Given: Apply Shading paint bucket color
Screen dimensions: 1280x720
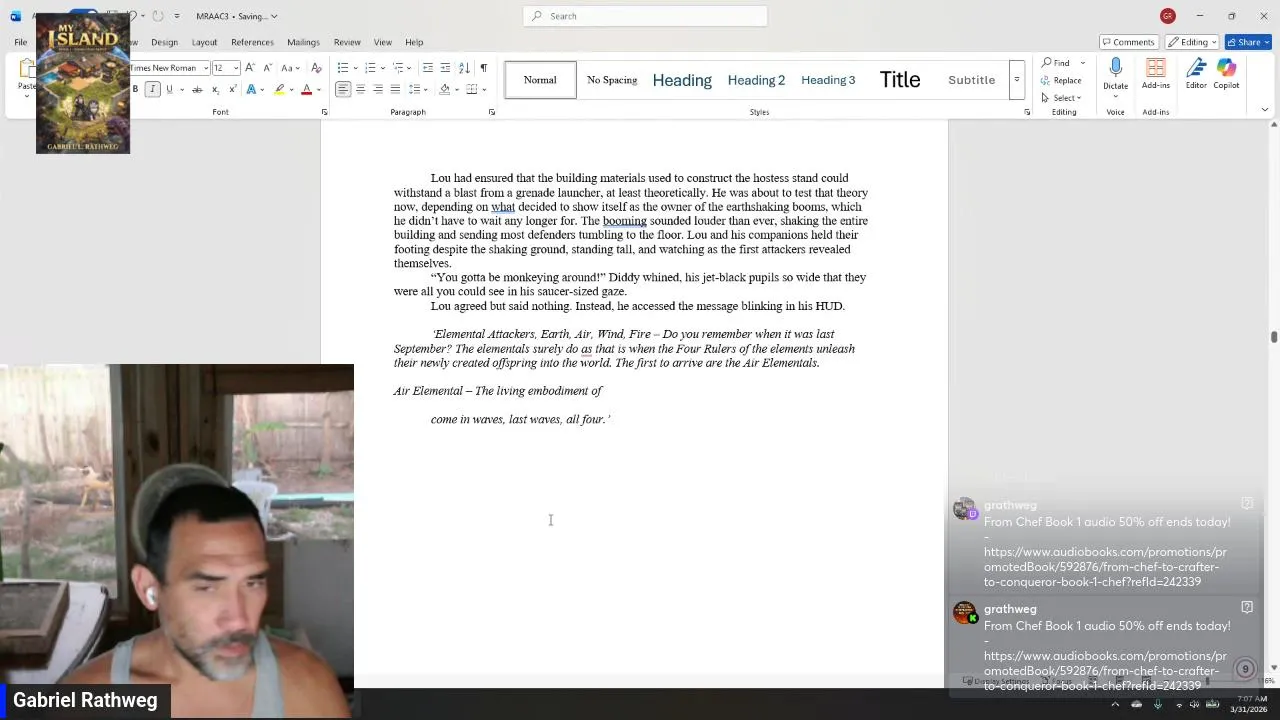Looking at the screenshot, I should (x=445, y=89).
